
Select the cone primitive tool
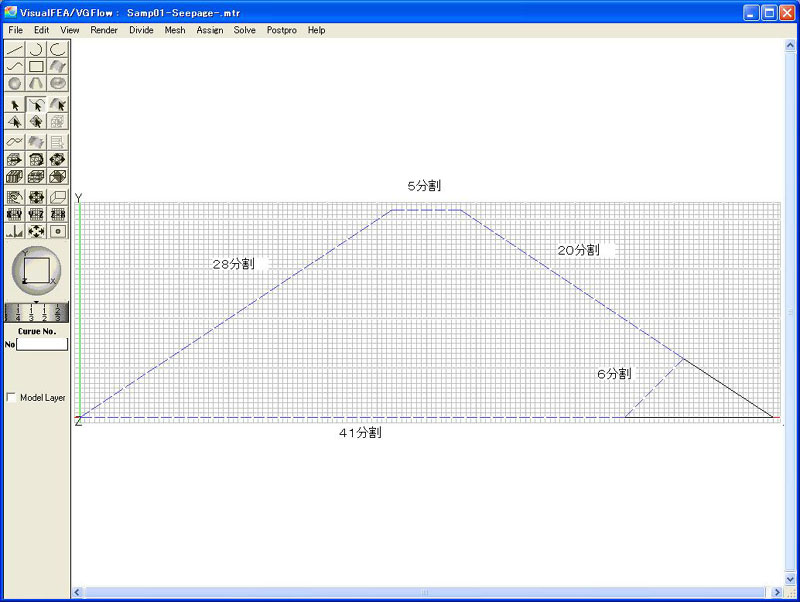click(x=36, y=83)
